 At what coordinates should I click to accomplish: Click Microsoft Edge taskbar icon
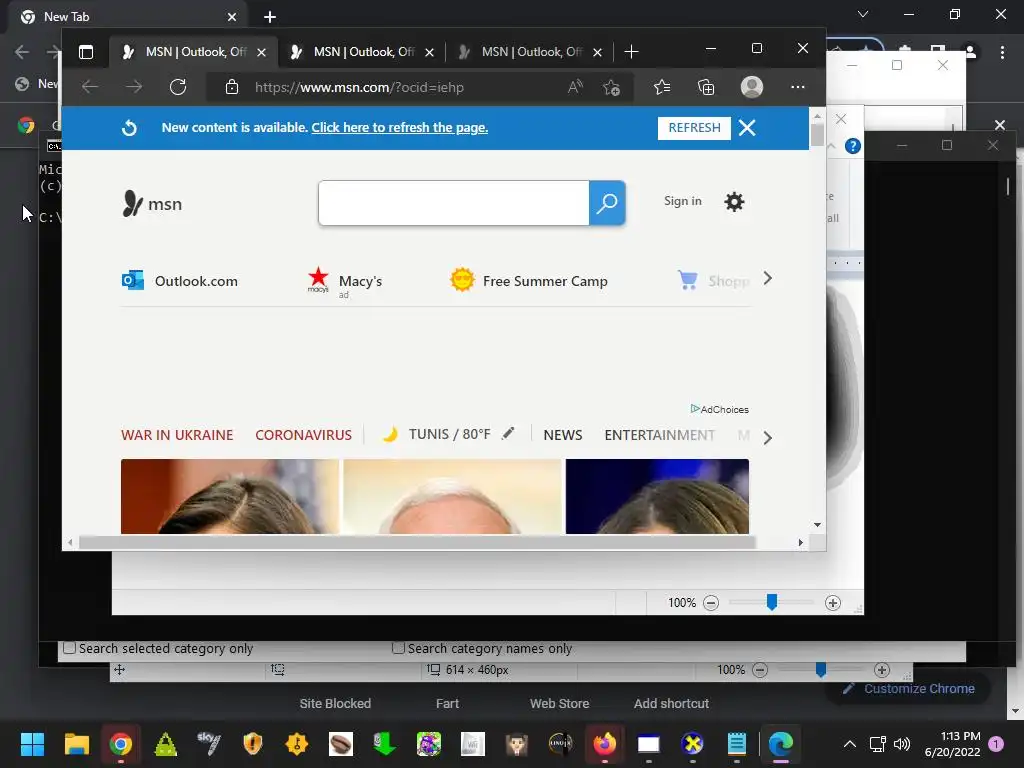tap(780, 744)
